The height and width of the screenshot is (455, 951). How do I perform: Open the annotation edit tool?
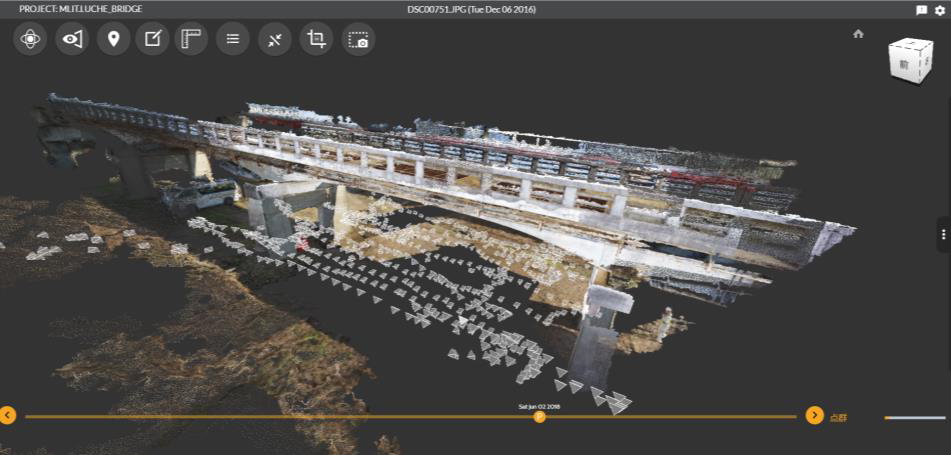click(x=152, y=39)
